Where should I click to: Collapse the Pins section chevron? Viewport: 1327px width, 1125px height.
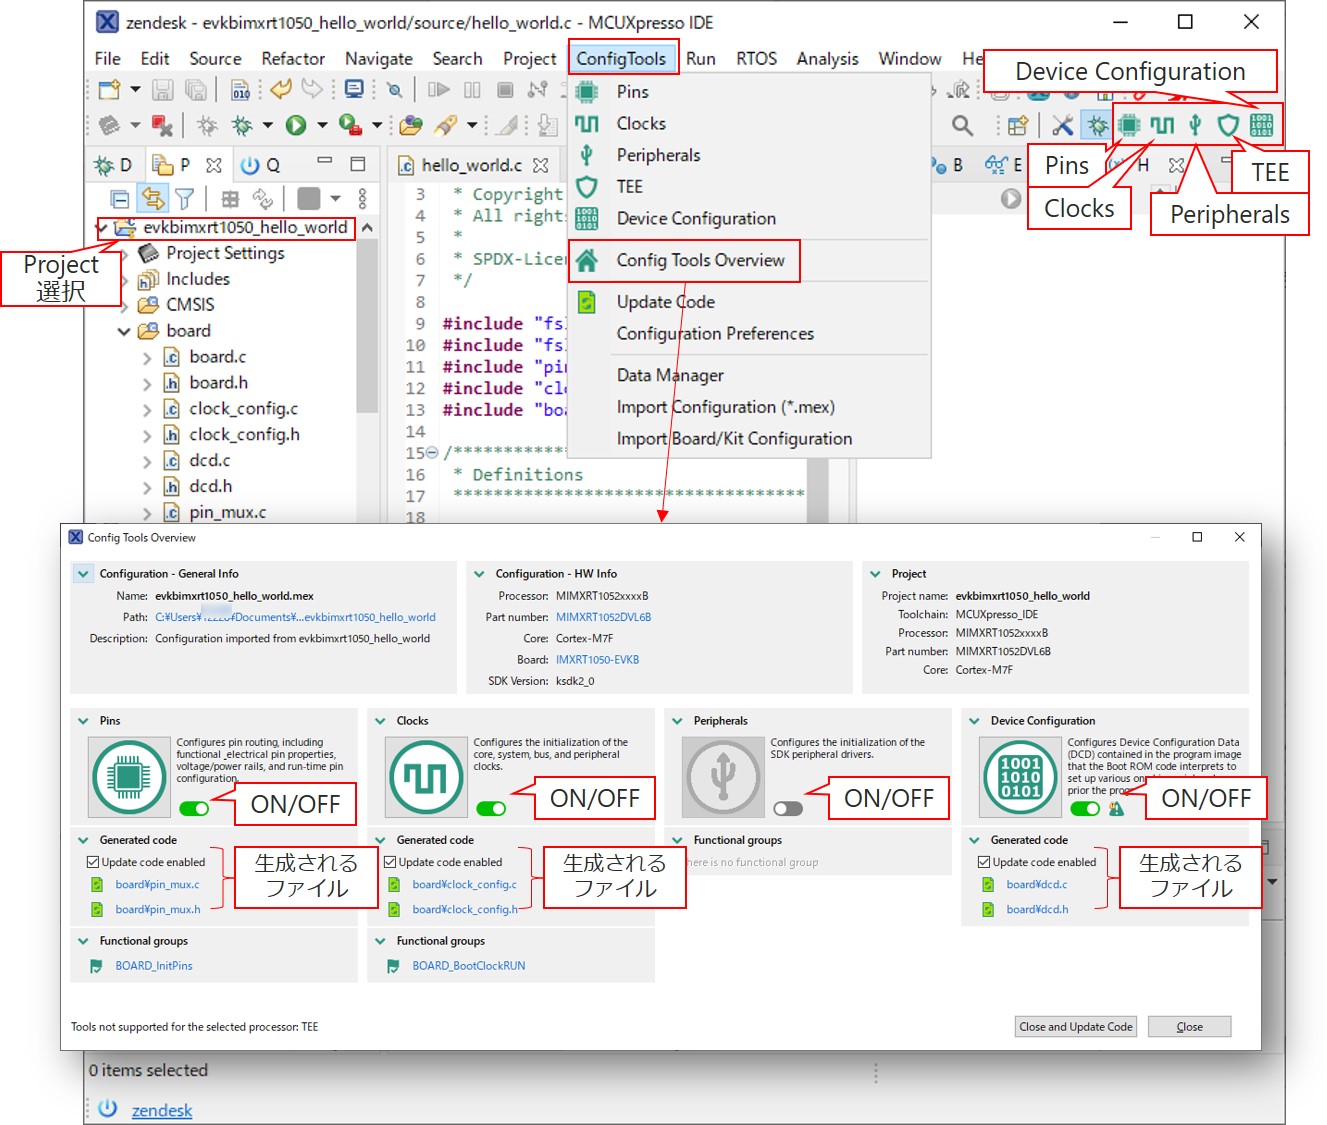83,721
